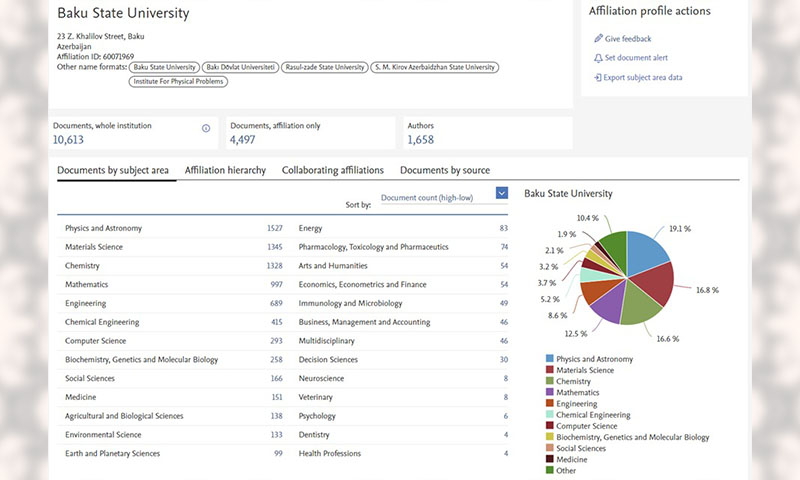
Task: Open affiliation only document count 4,497
Action: click(x=242, y=140)
